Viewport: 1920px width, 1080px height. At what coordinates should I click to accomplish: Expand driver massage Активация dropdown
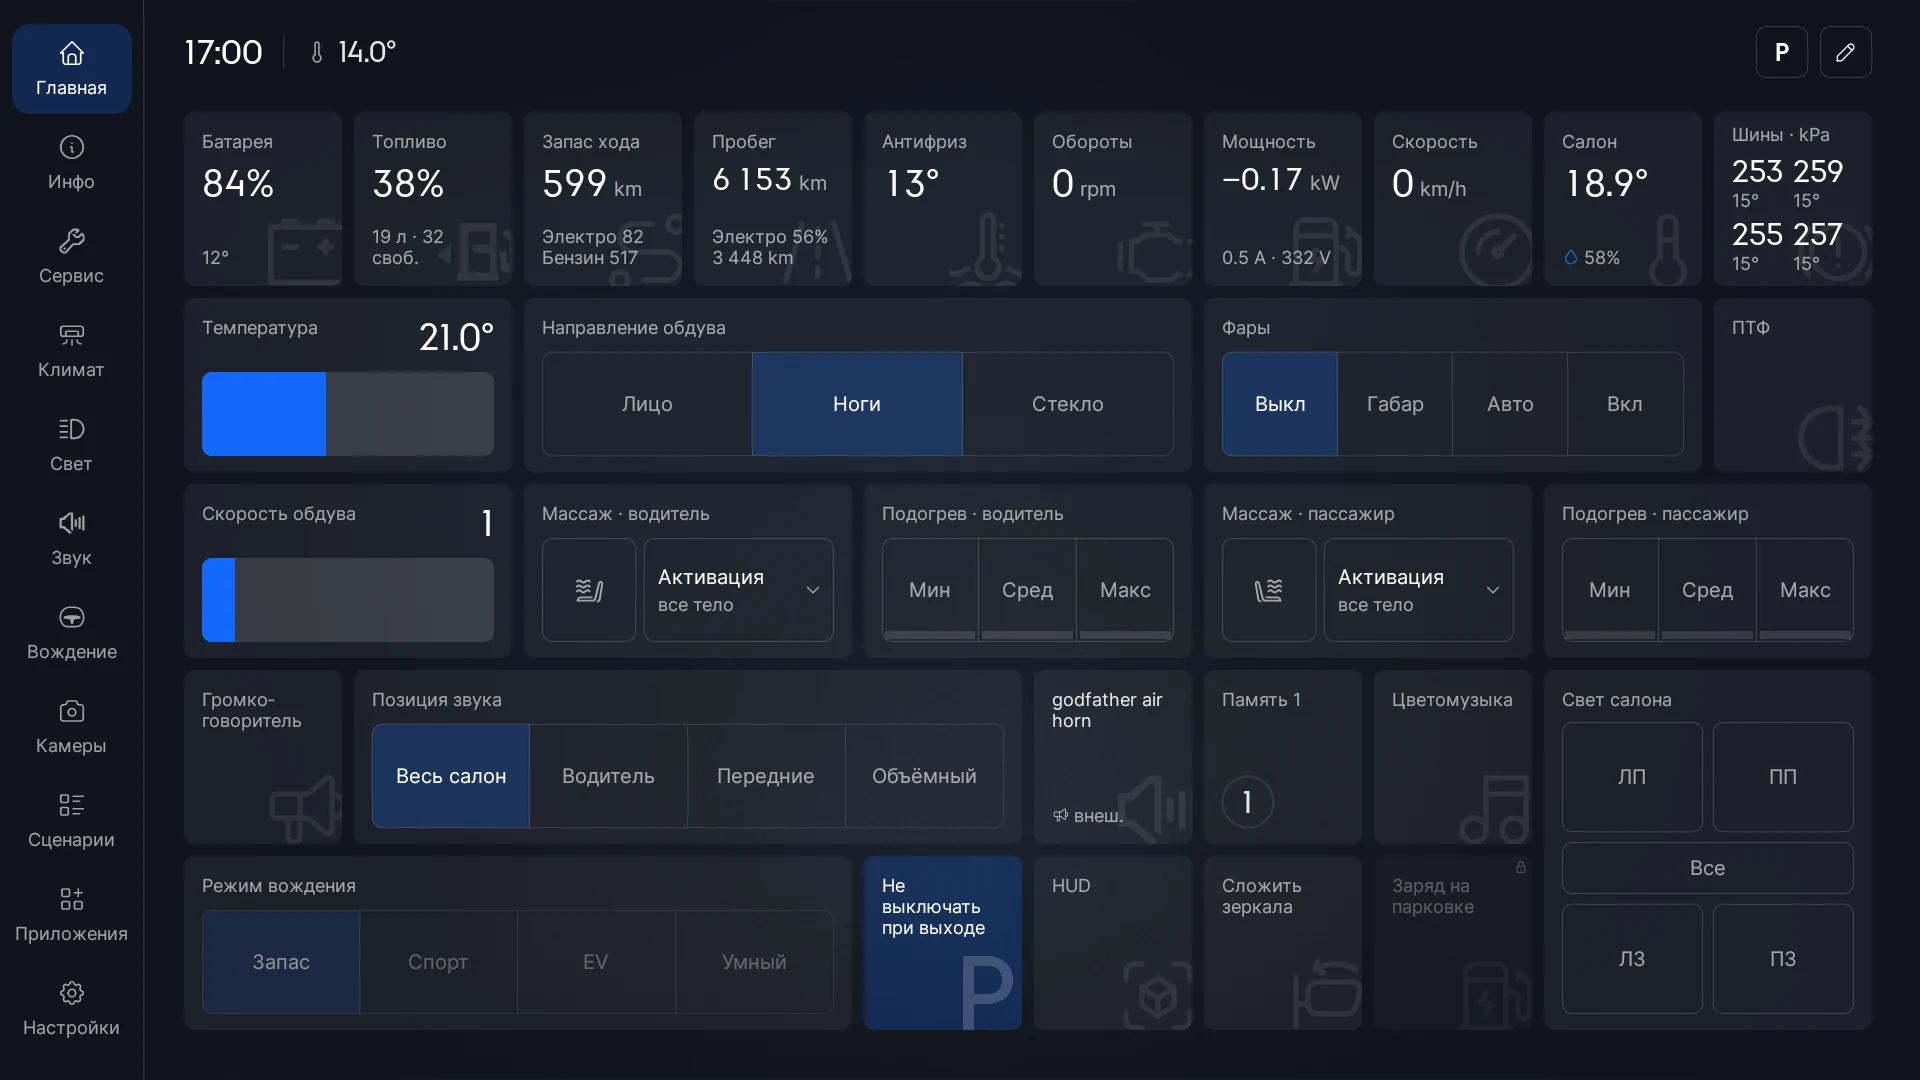[x=738, y=590]
